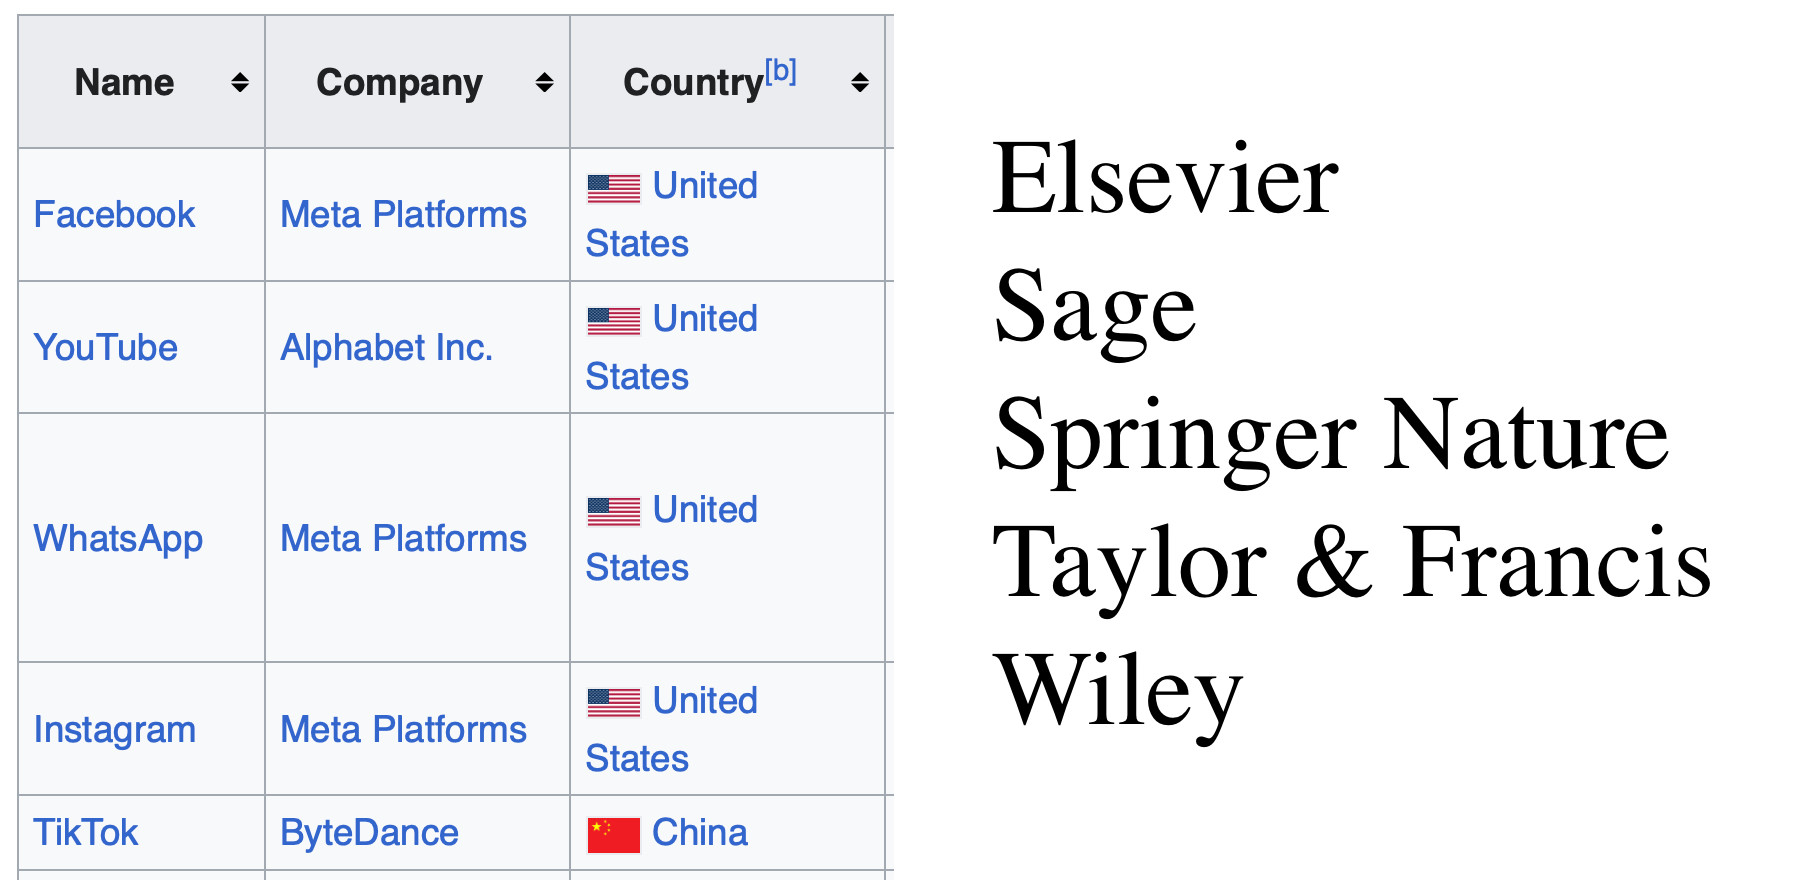This screenshot has width=1800, height=880.
Task: Click the US flag in the Instagram row
Action: [613, 703]
